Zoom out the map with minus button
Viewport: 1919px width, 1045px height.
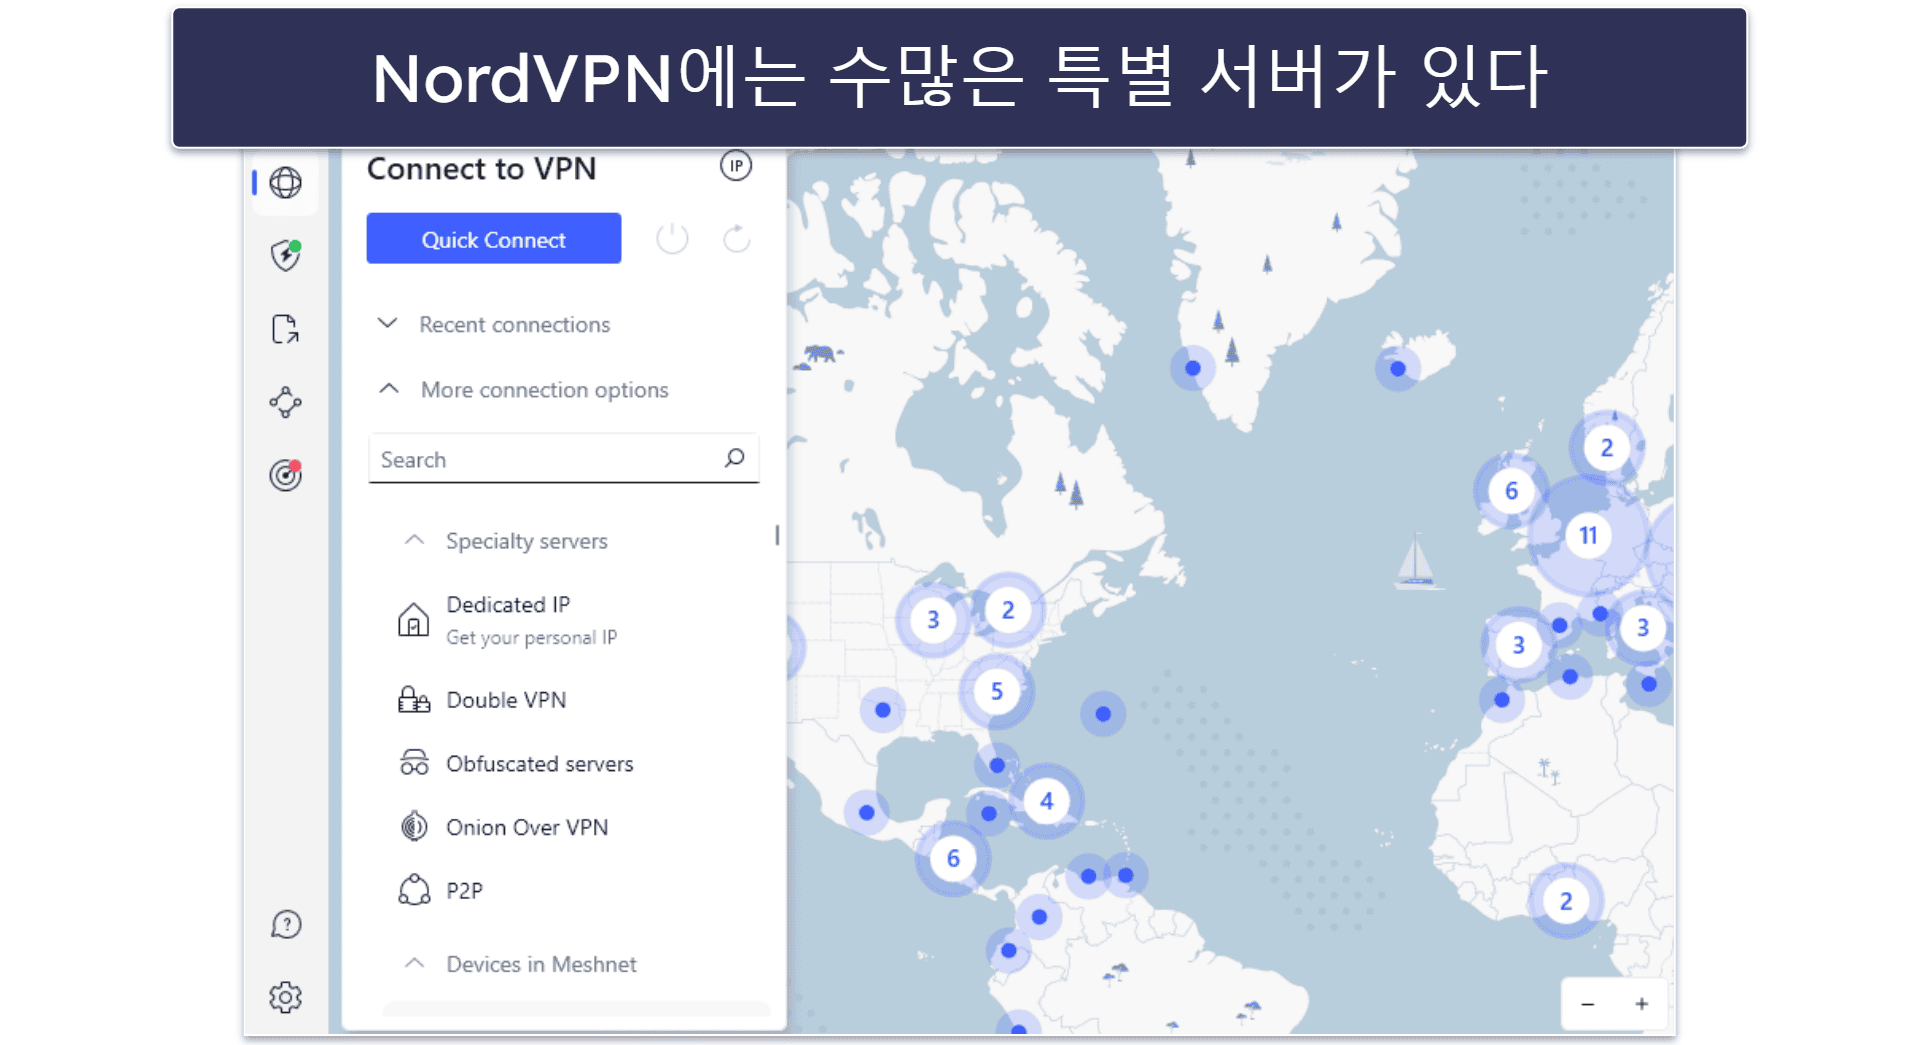point(1588,1003)
